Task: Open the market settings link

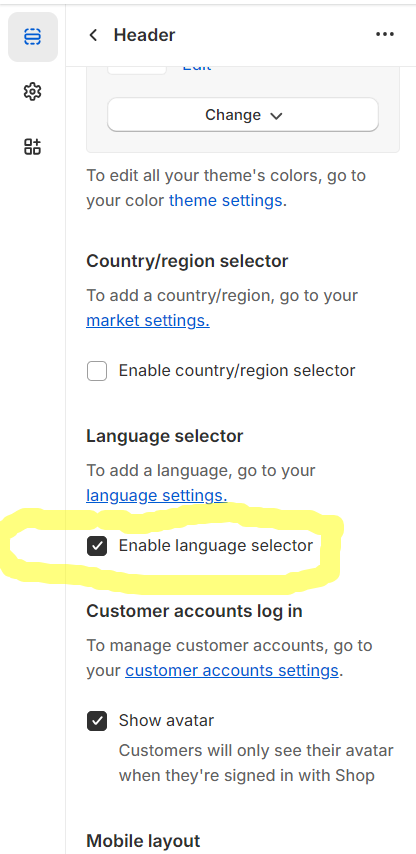Action: click(148, 320)
